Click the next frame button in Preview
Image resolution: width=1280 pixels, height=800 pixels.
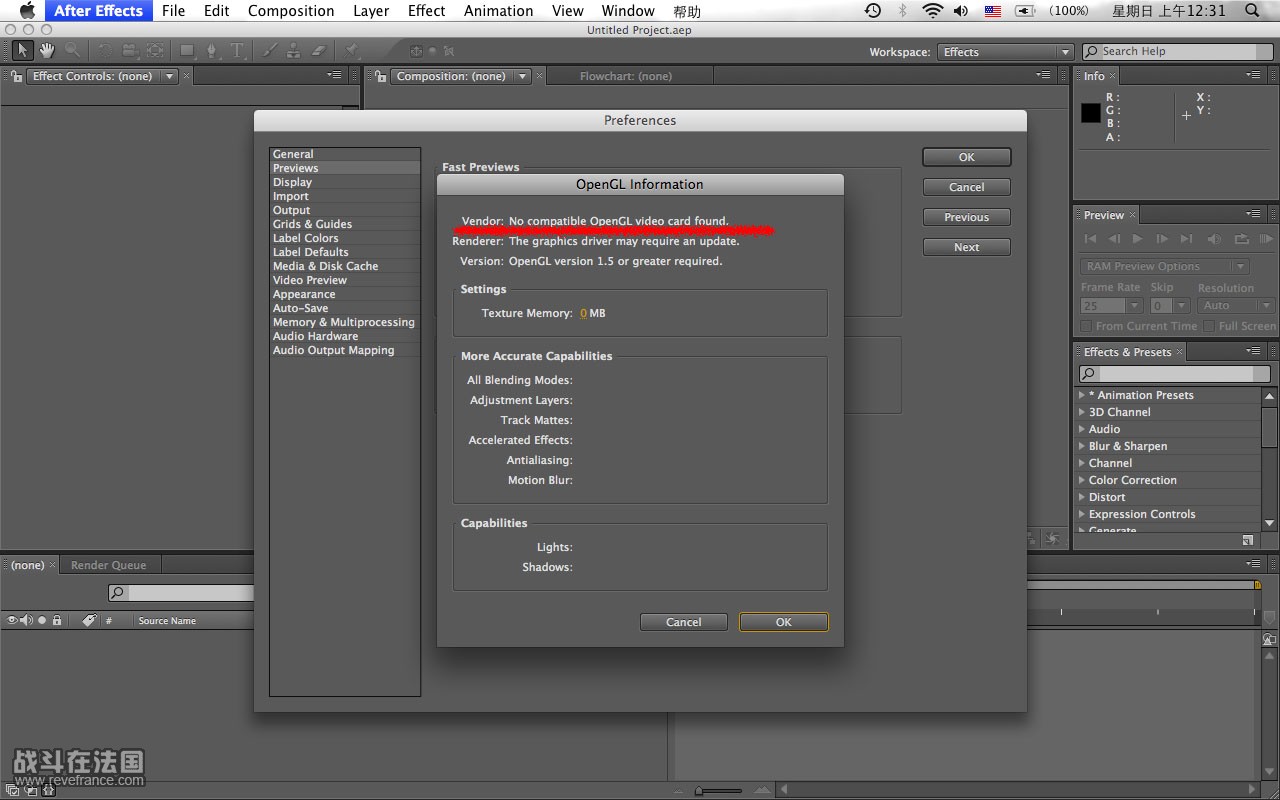coord(1162,239)
